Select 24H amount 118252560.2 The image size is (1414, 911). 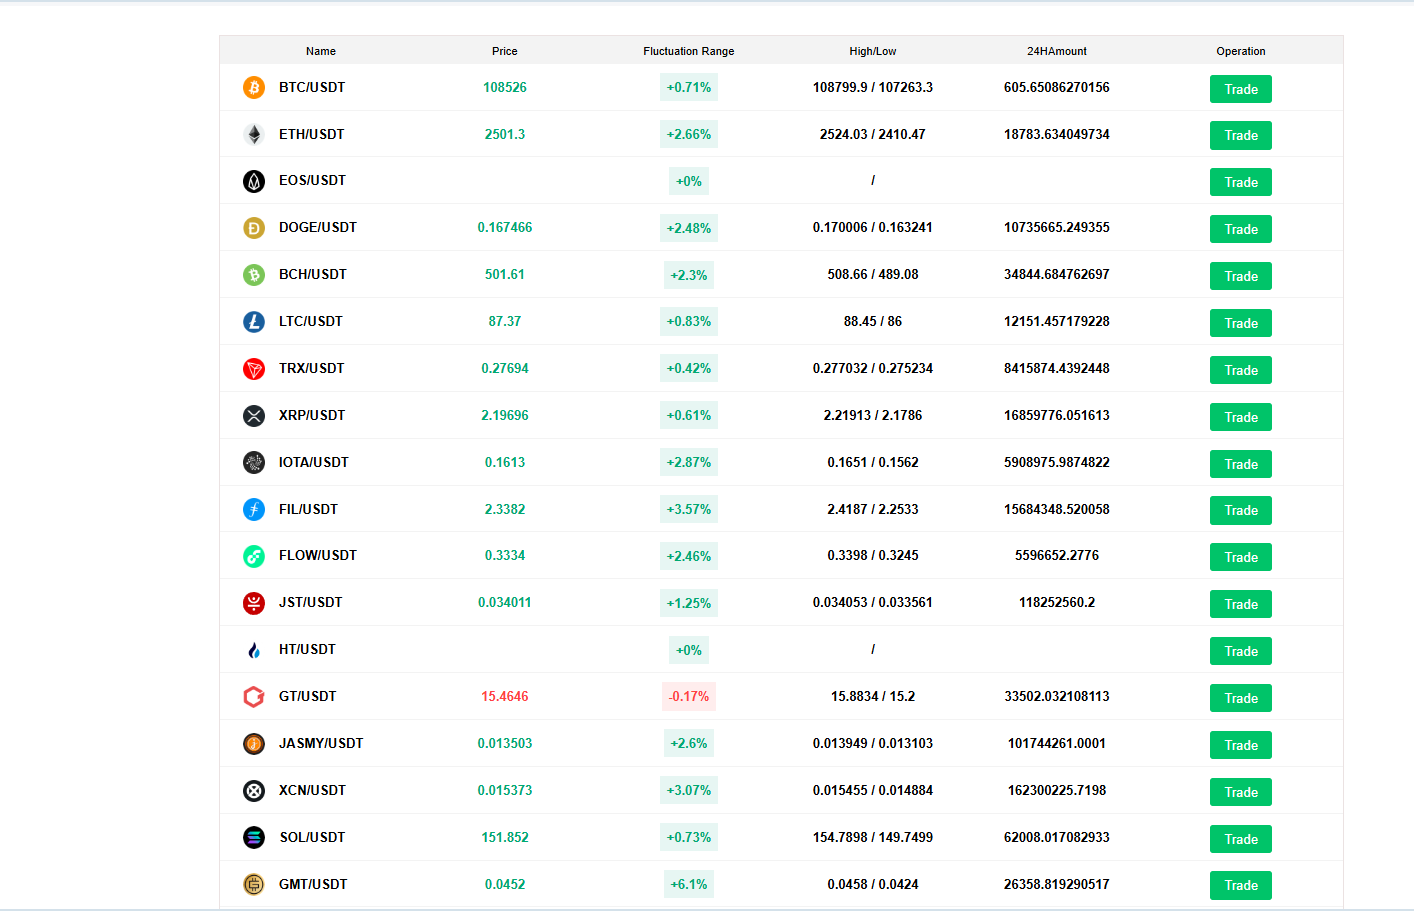pyautogui.click(x=1057, y=602)
